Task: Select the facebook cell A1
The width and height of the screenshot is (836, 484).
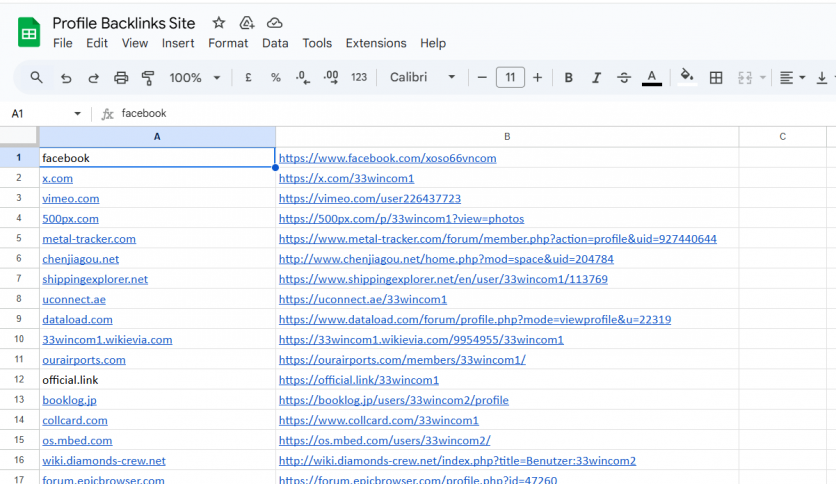Action: coord(157,158)
